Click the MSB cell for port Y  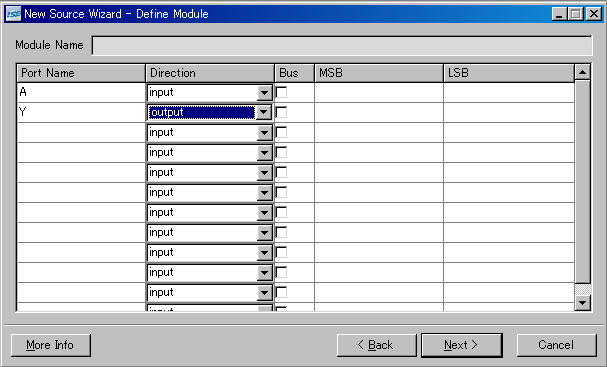point(379,113)
